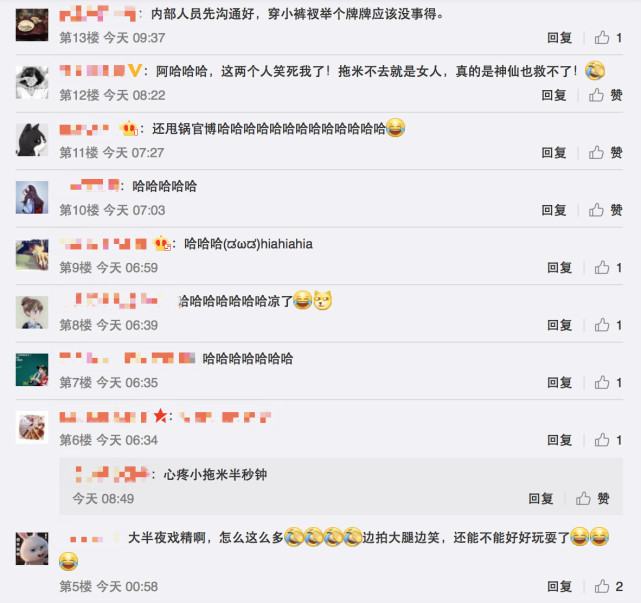Click the orange V verified badge
Image resolution: width=641 pixels, height=603 pixels.
point(135,71)
